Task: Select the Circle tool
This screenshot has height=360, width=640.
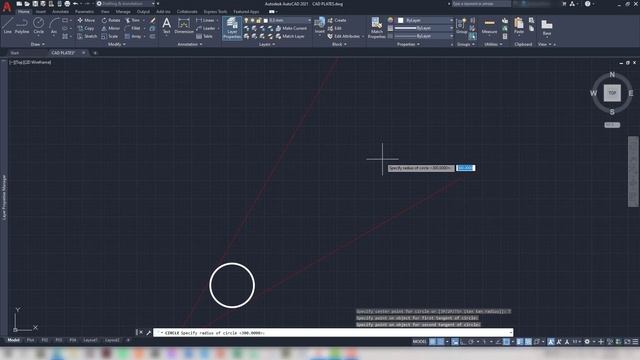Action: [38, 26]
